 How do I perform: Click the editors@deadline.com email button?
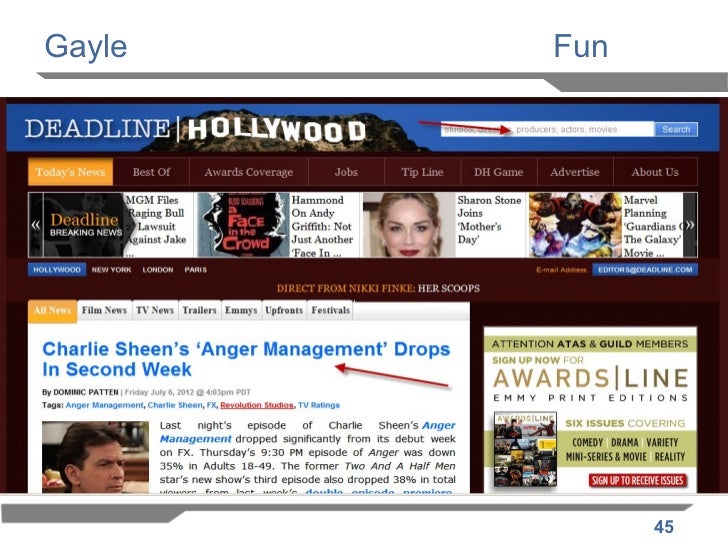[645, 270]
